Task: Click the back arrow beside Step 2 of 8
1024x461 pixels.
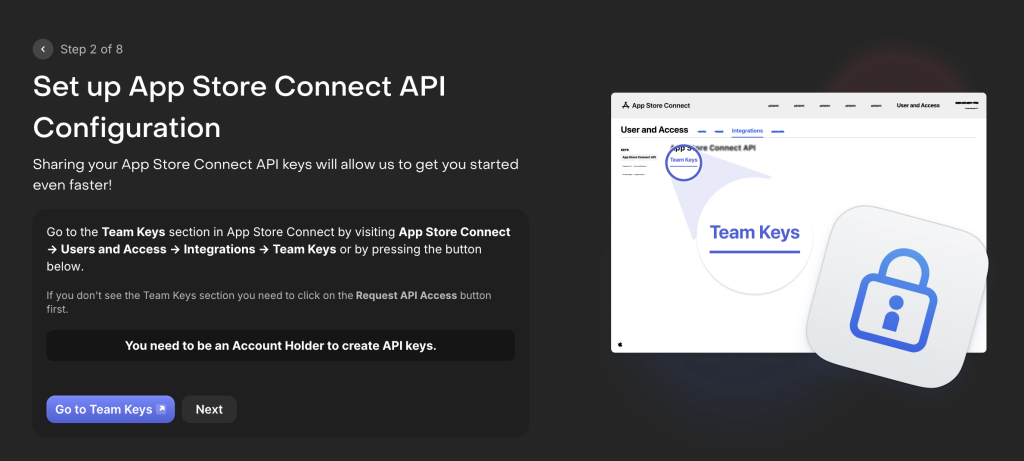Action: [43, 49]
